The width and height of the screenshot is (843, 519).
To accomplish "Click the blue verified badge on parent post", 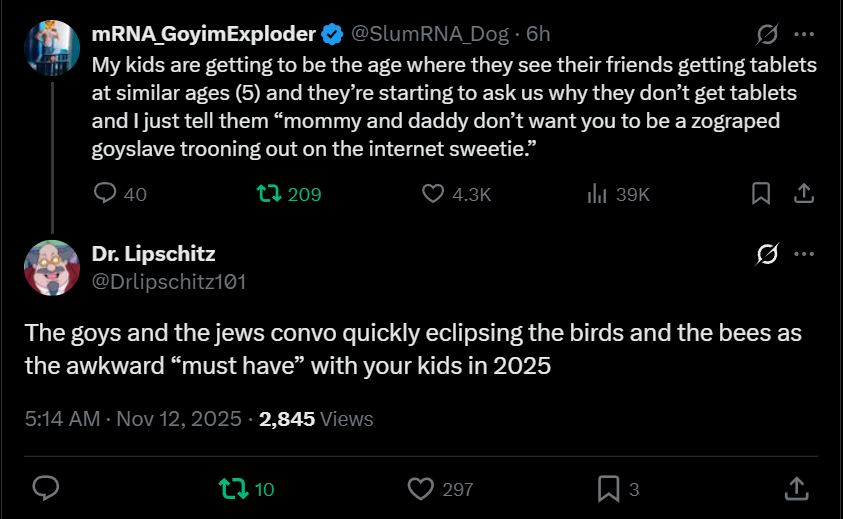I will [332, 34].
